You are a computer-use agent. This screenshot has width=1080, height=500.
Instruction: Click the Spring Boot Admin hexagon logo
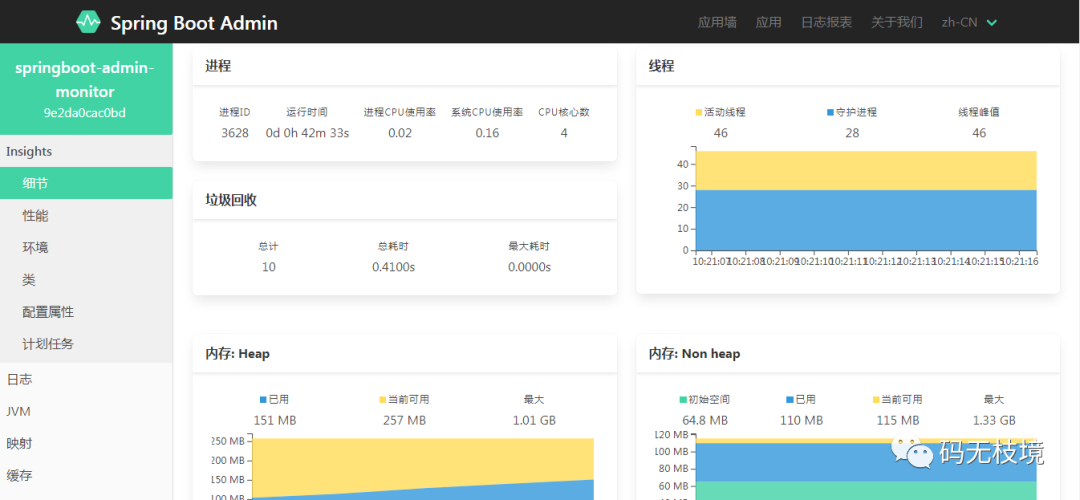pyautogui.click(x=89, y=22)
